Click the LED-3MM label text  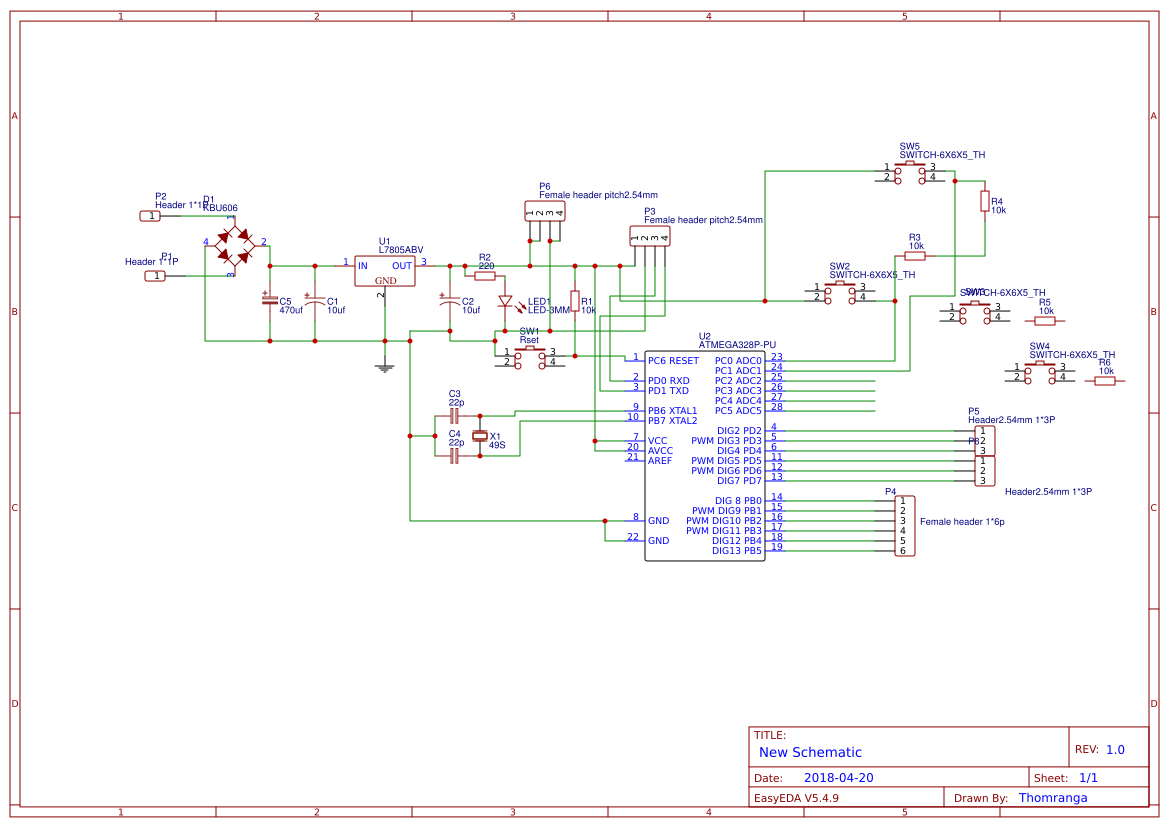tap(549, 310)
